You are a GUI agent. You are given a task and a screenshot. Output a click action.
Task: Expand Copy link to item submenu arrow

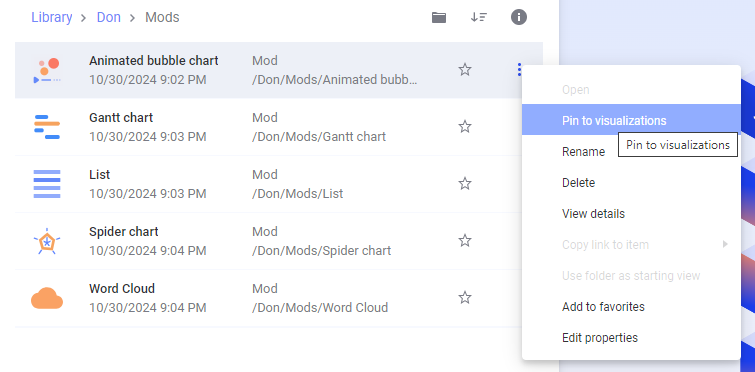[x=725, y=244]
